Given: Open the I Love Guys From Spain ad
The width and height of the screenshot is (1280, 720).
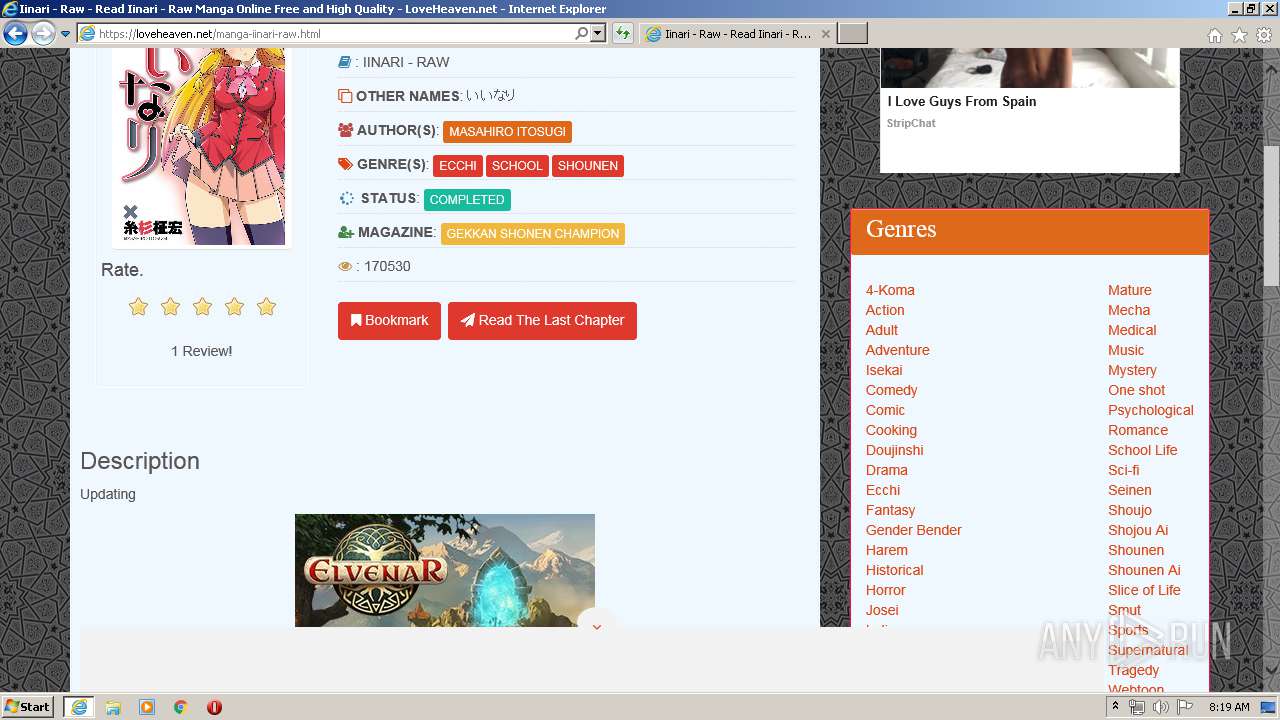Looking at the screenshot, I should [1030, 110].
